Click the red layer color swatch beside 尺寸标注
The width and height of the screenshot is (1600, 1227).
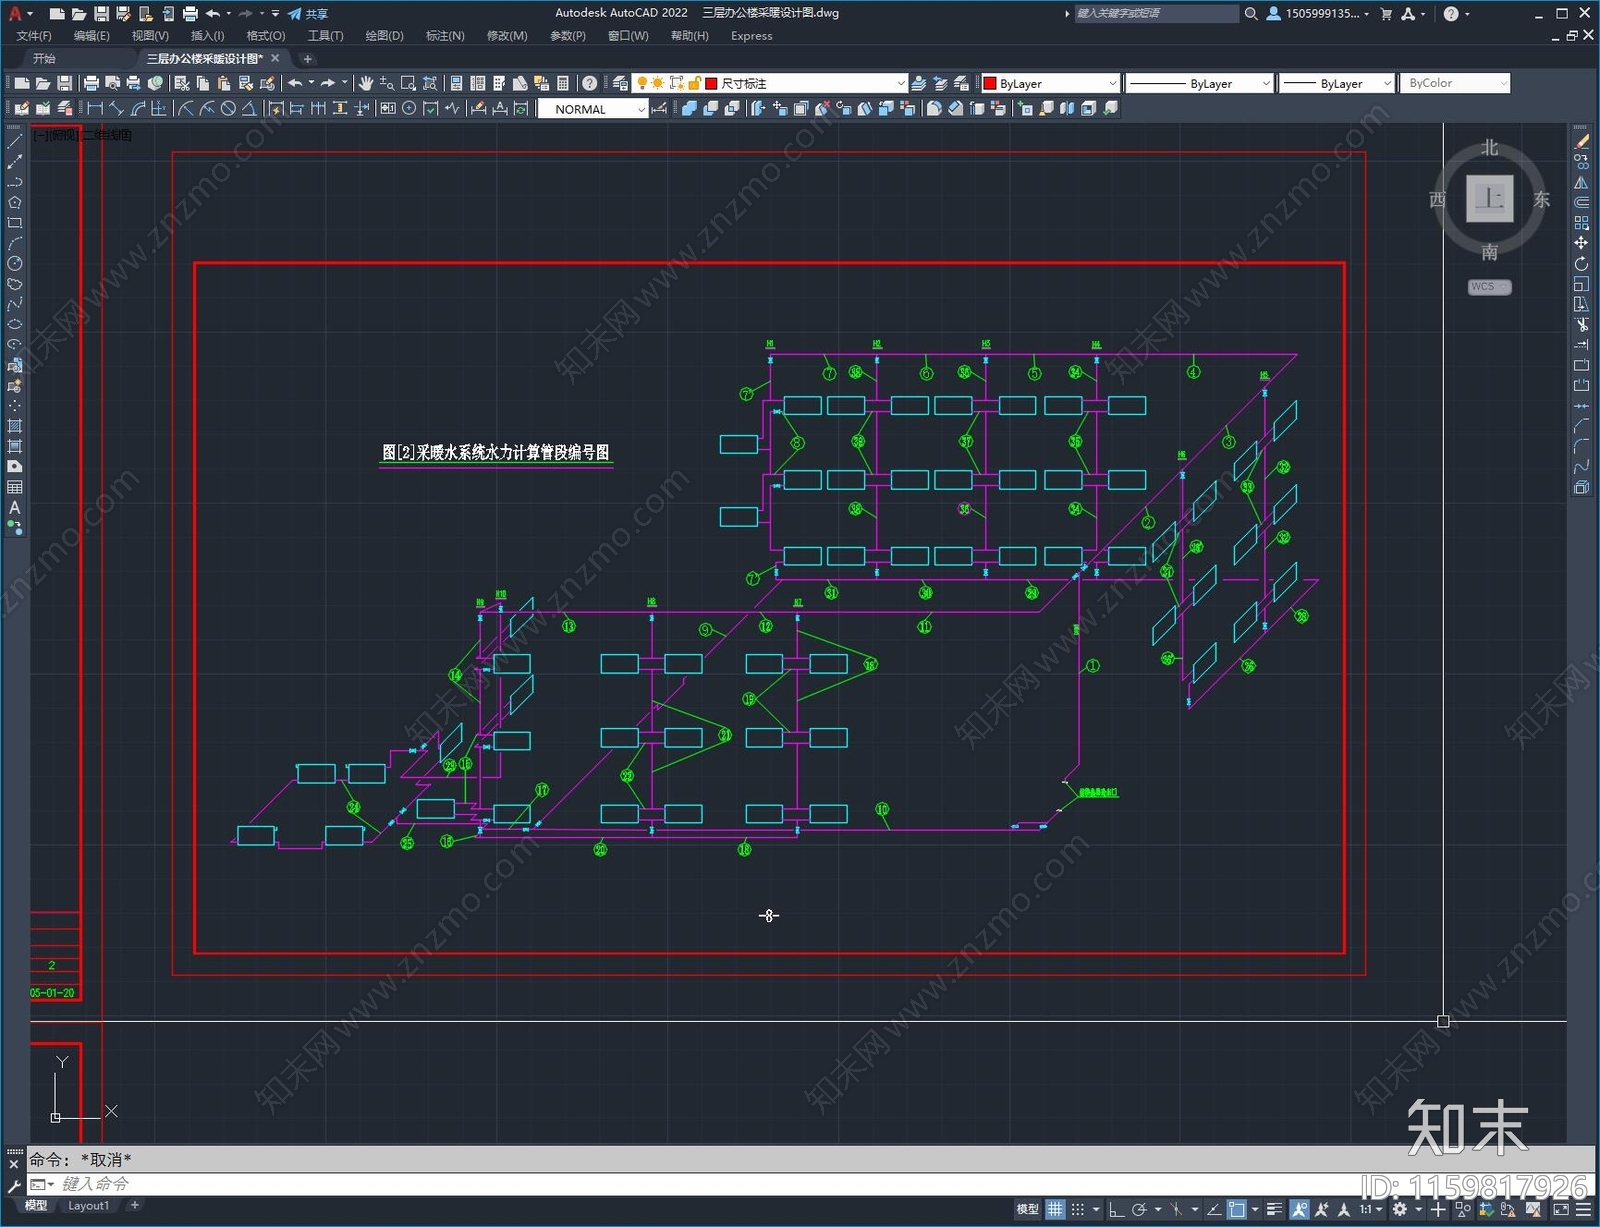point(712,83)
